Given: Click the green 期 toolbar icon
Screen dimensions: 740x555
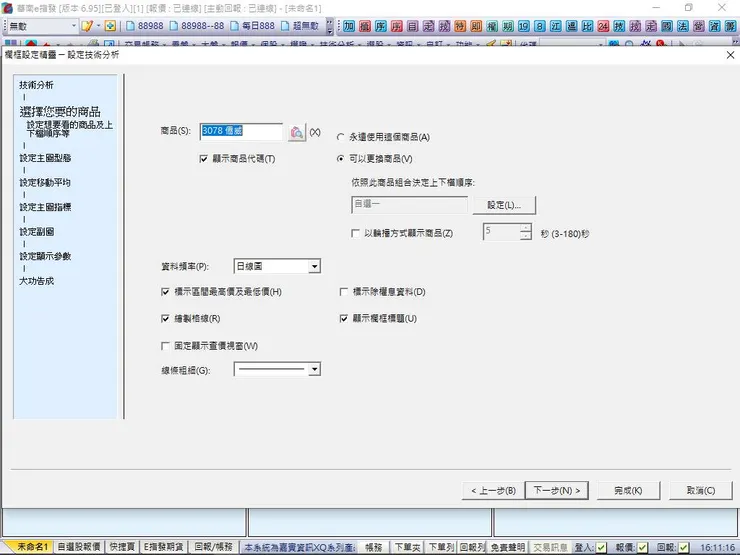Looking at the screenshot, I should coord(508,26).
